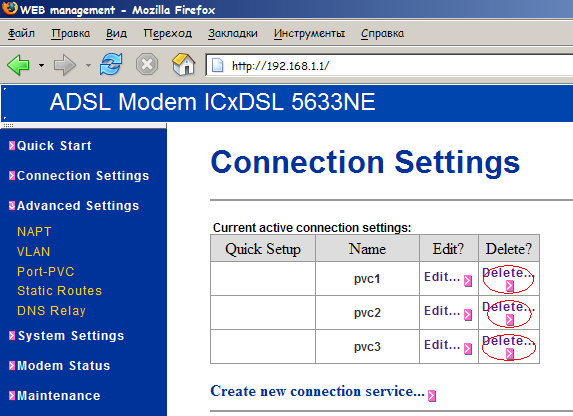Click the pink arrow icon under pvc1 Delete
Image resolution: width=573 pixels, height=416 pixels.
(x=510, y=286)
